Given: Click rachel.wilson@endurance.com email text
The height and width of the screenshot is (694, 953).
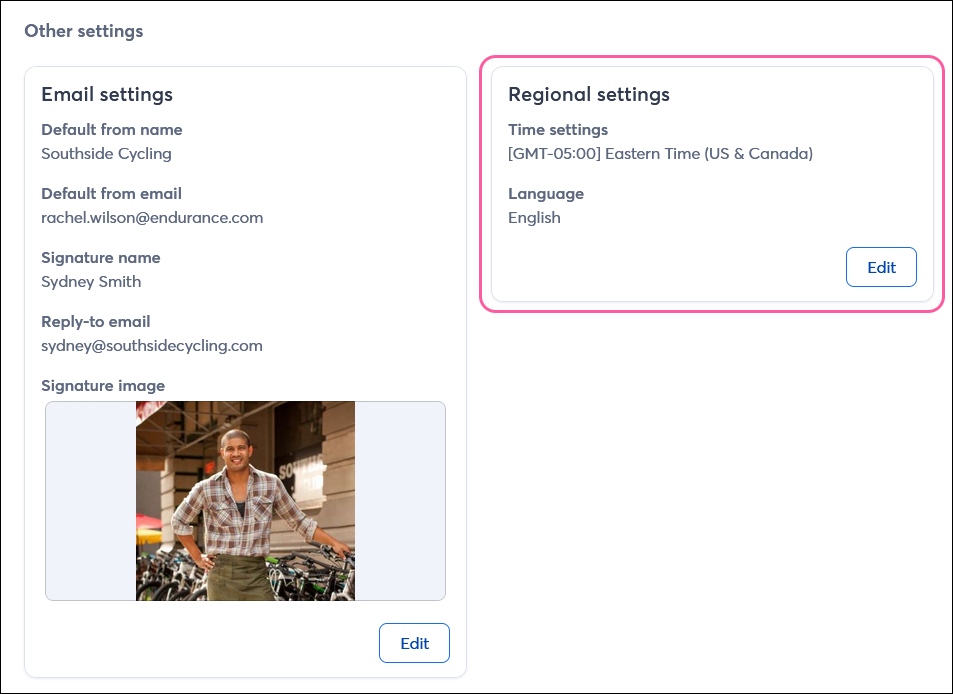Looking at the screenshot, I should click(152, 218).
